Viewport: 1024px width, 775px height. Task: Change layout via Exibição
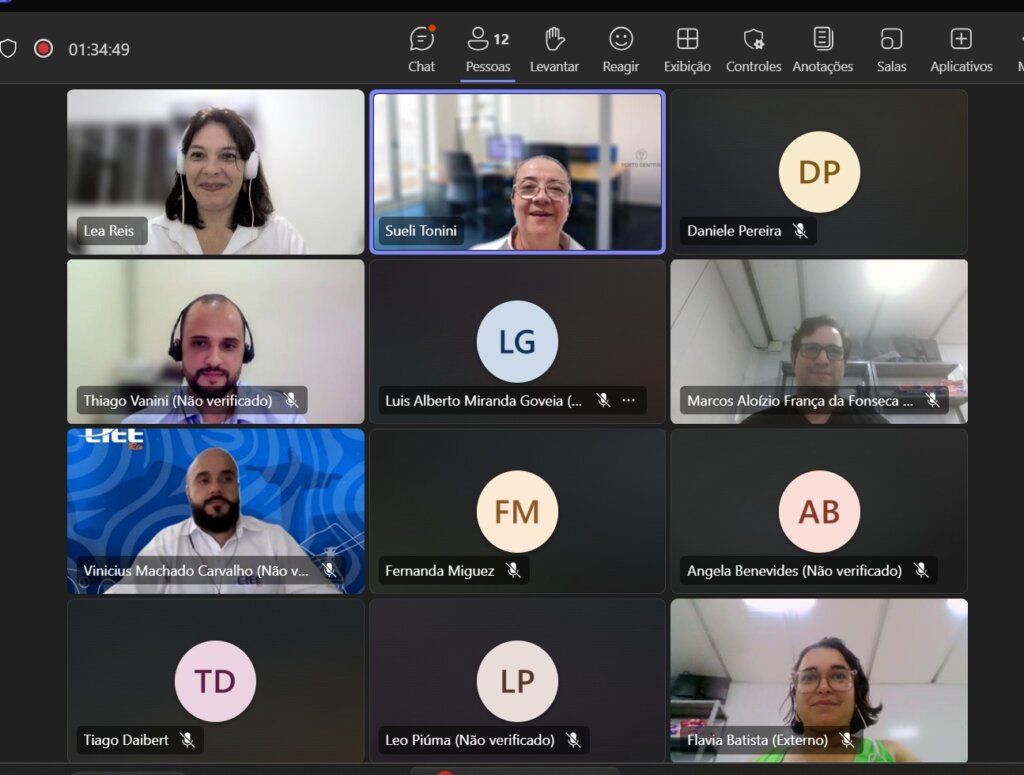coord(687,49)
